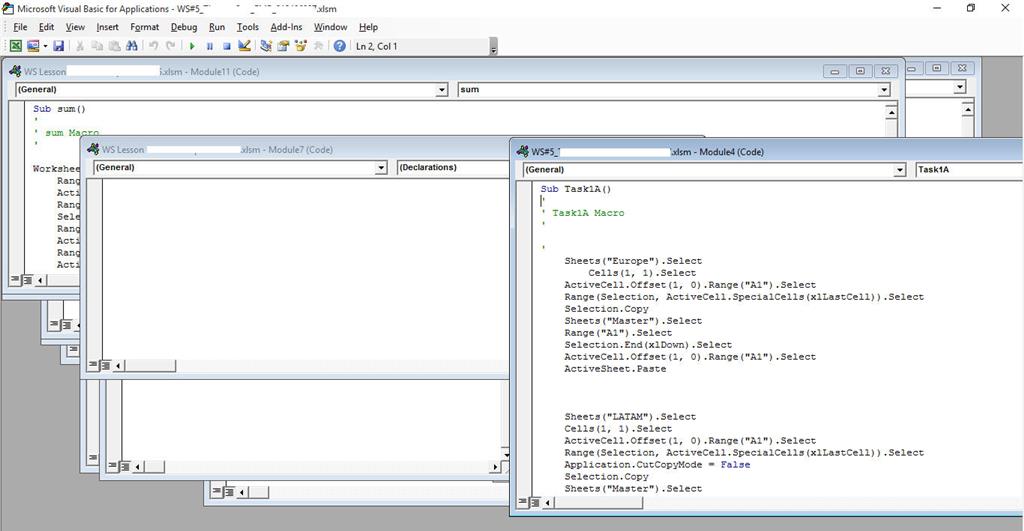
Task: Click the Paste clipboard icon
Action: pos(114,46)
